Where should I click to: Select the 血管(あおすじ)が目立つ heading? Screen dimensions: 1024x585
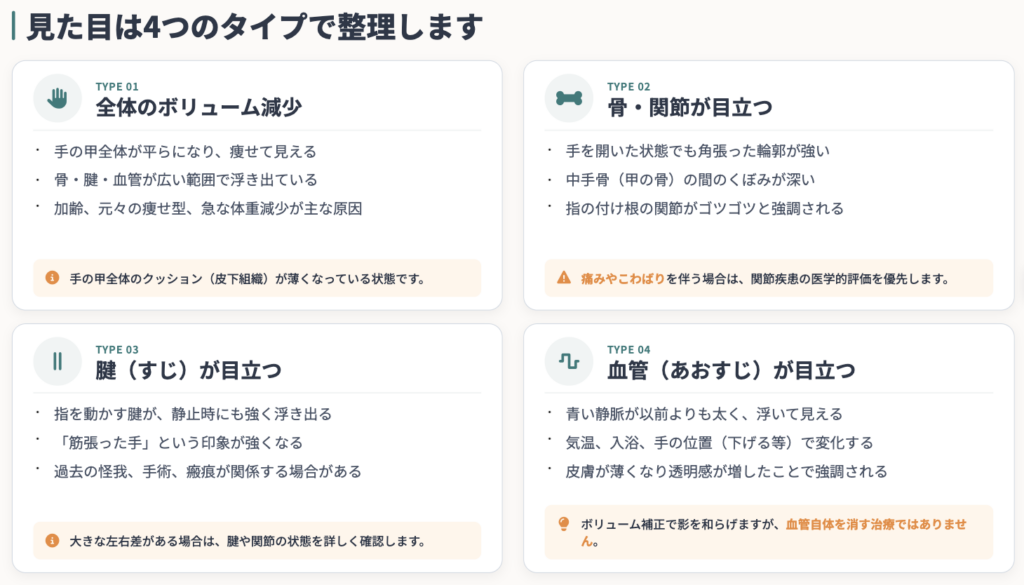coord(731,370)
